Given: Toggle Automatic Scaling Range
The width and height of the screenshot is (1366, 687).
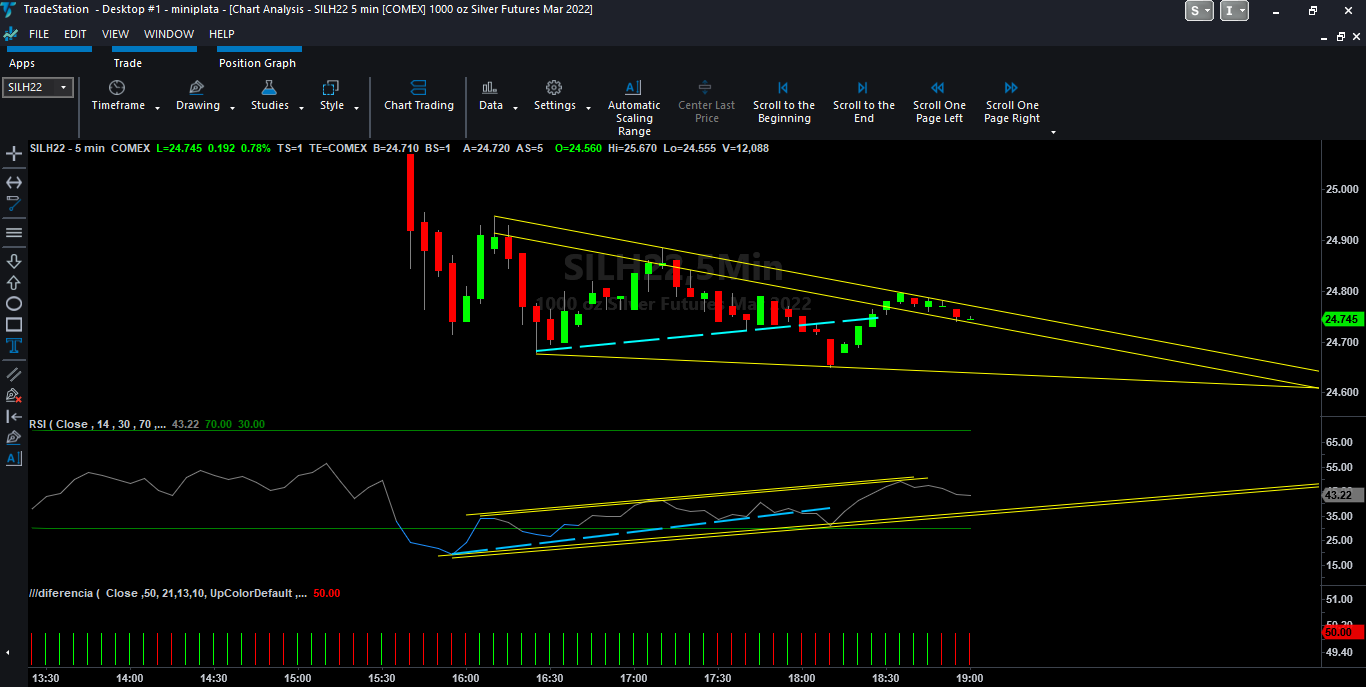Looking at the screenshot, I should point(633,108).
